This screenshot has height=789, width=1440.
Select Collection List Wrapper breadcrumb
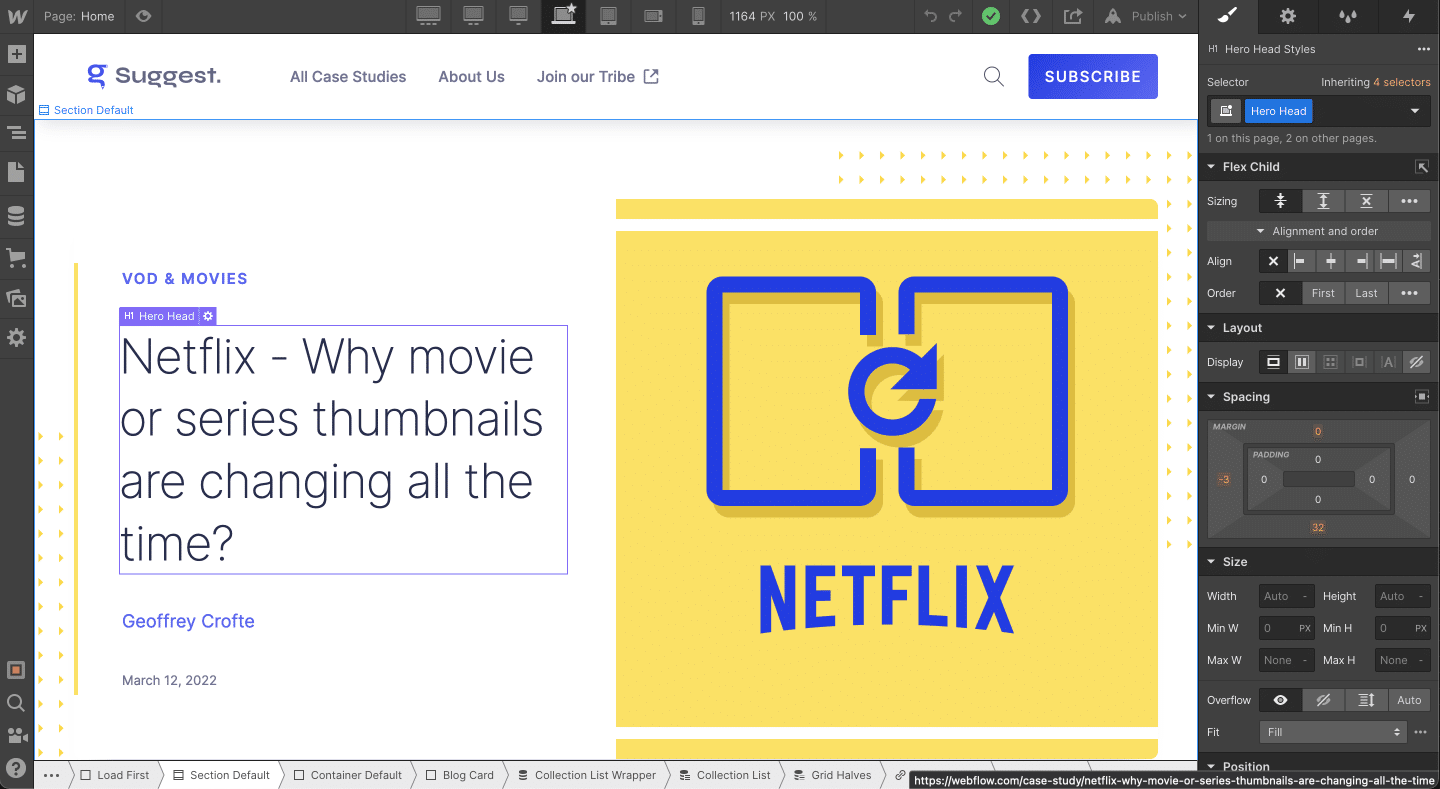tap(587, 775)
